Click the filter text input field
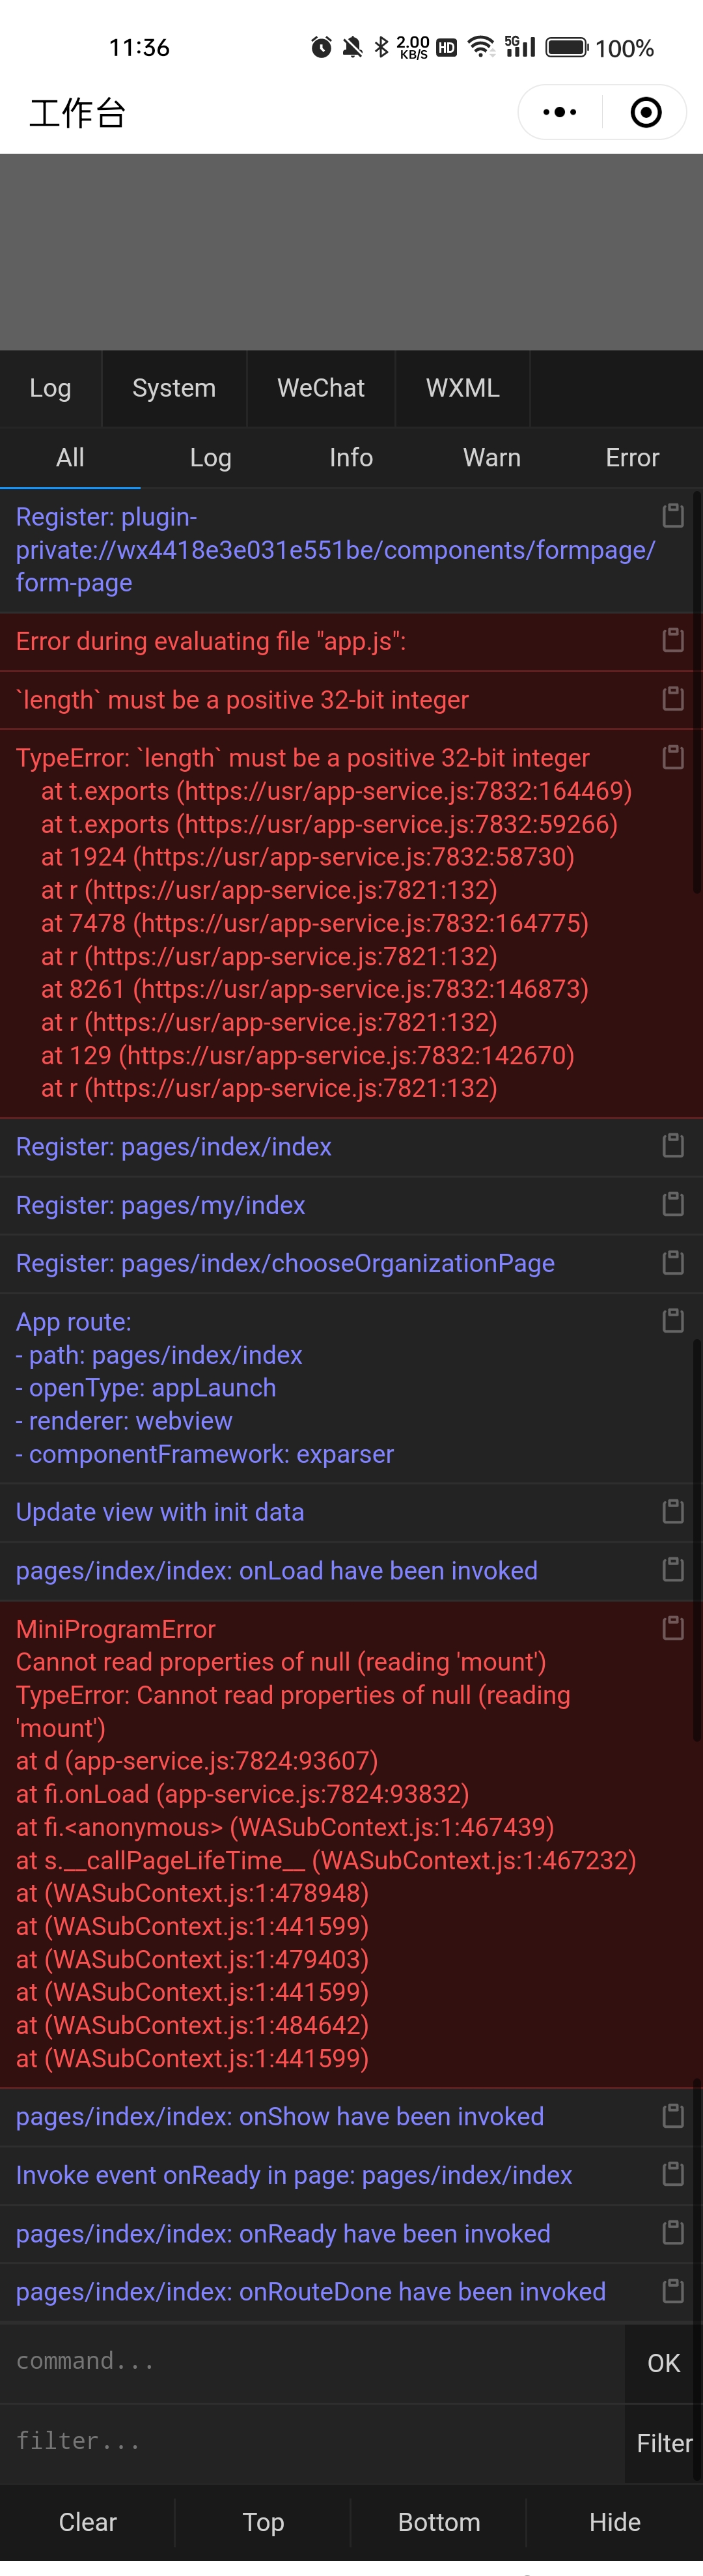The image size is (703, 2576). (x=300, y=2442)
